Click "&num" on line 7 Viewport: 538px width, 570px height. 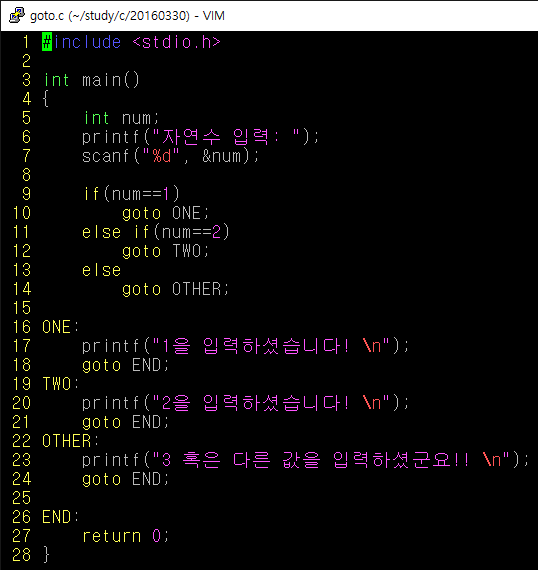[x=221, y=156]
